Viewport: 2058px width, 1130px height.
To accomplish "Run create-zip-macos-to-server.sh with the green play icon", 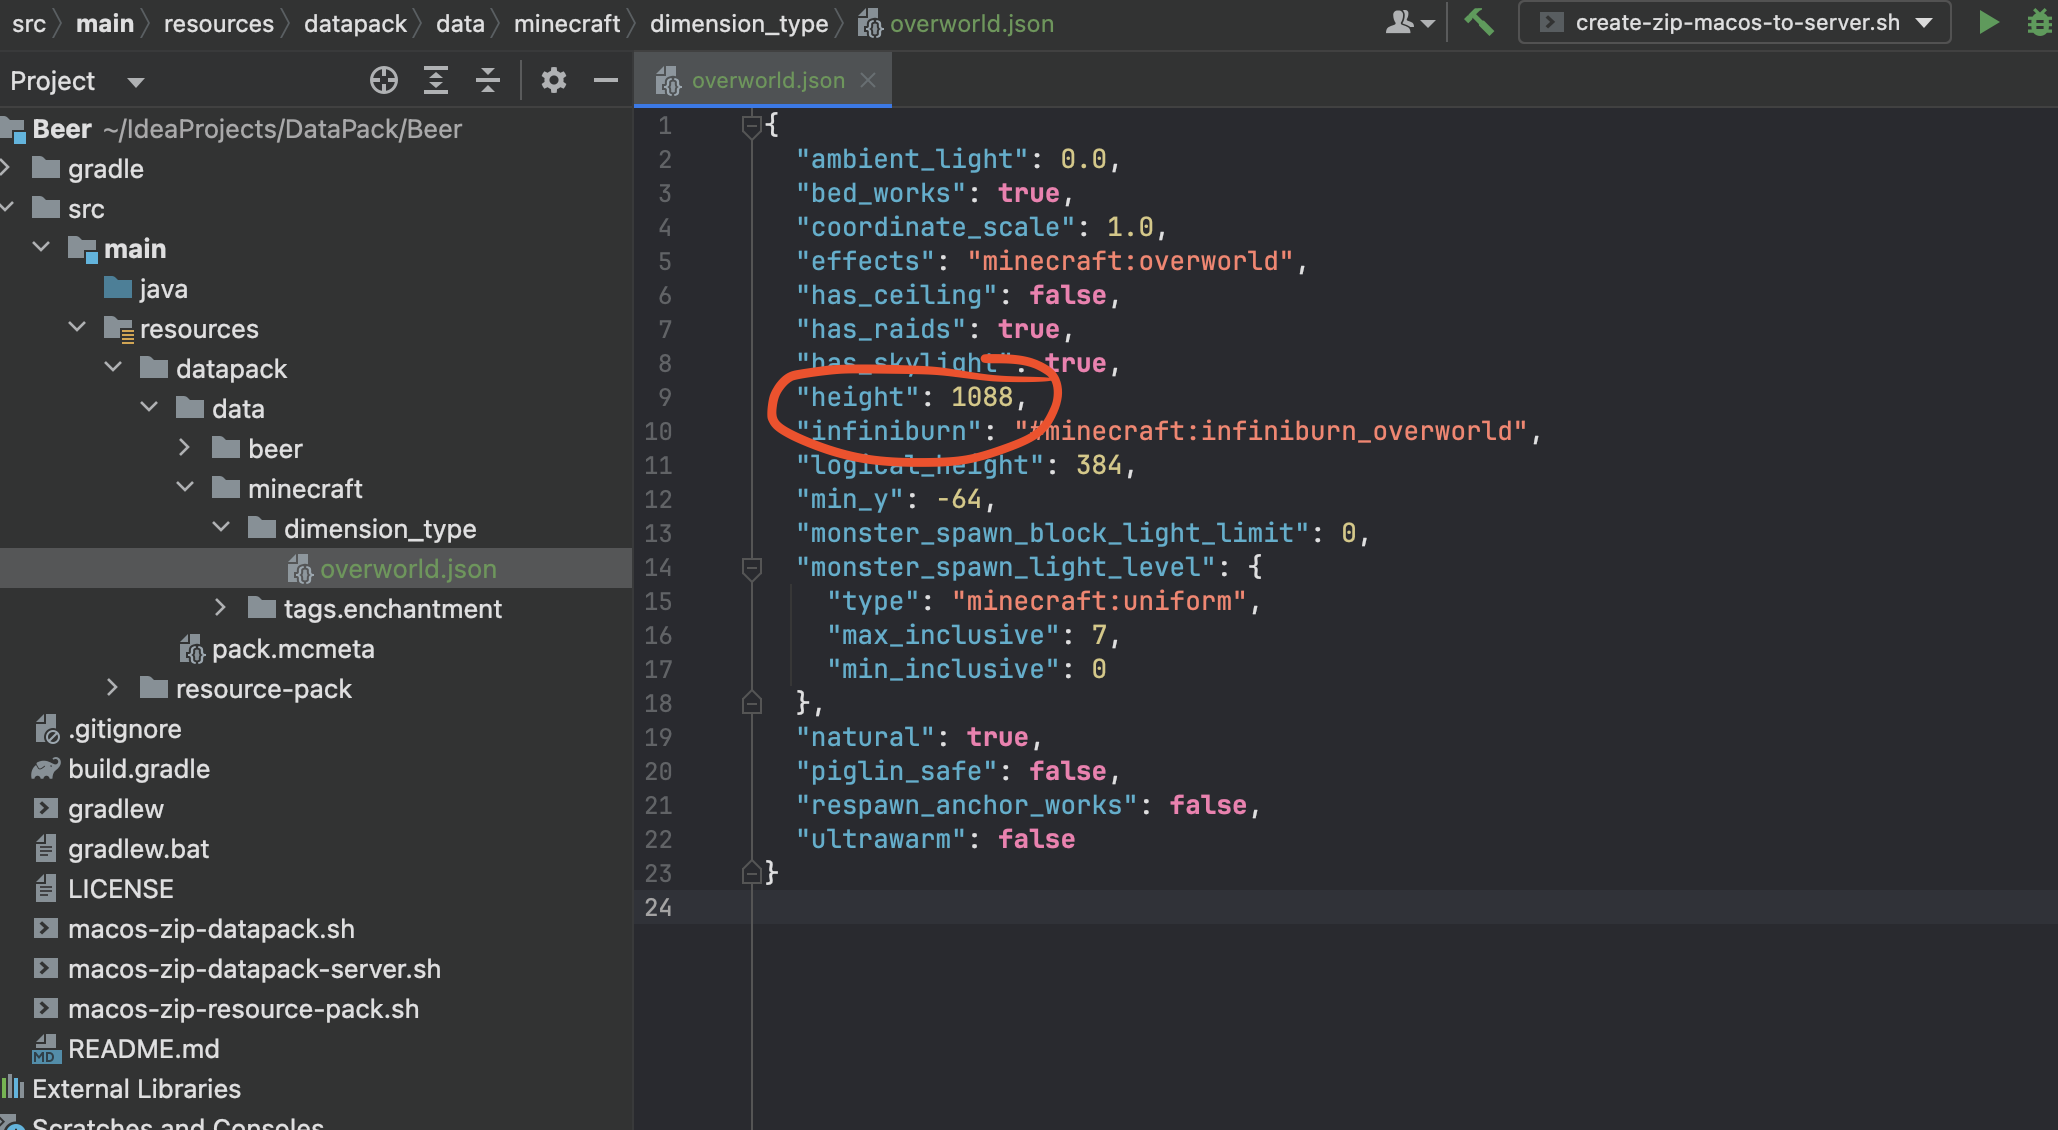I will (x=1988, y=22).
